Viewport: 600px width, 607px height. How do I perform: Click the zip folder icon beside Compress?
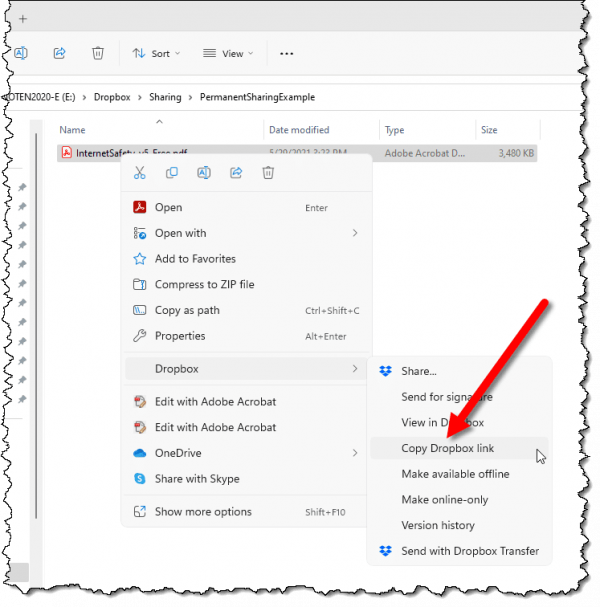[x=139, y=285]
